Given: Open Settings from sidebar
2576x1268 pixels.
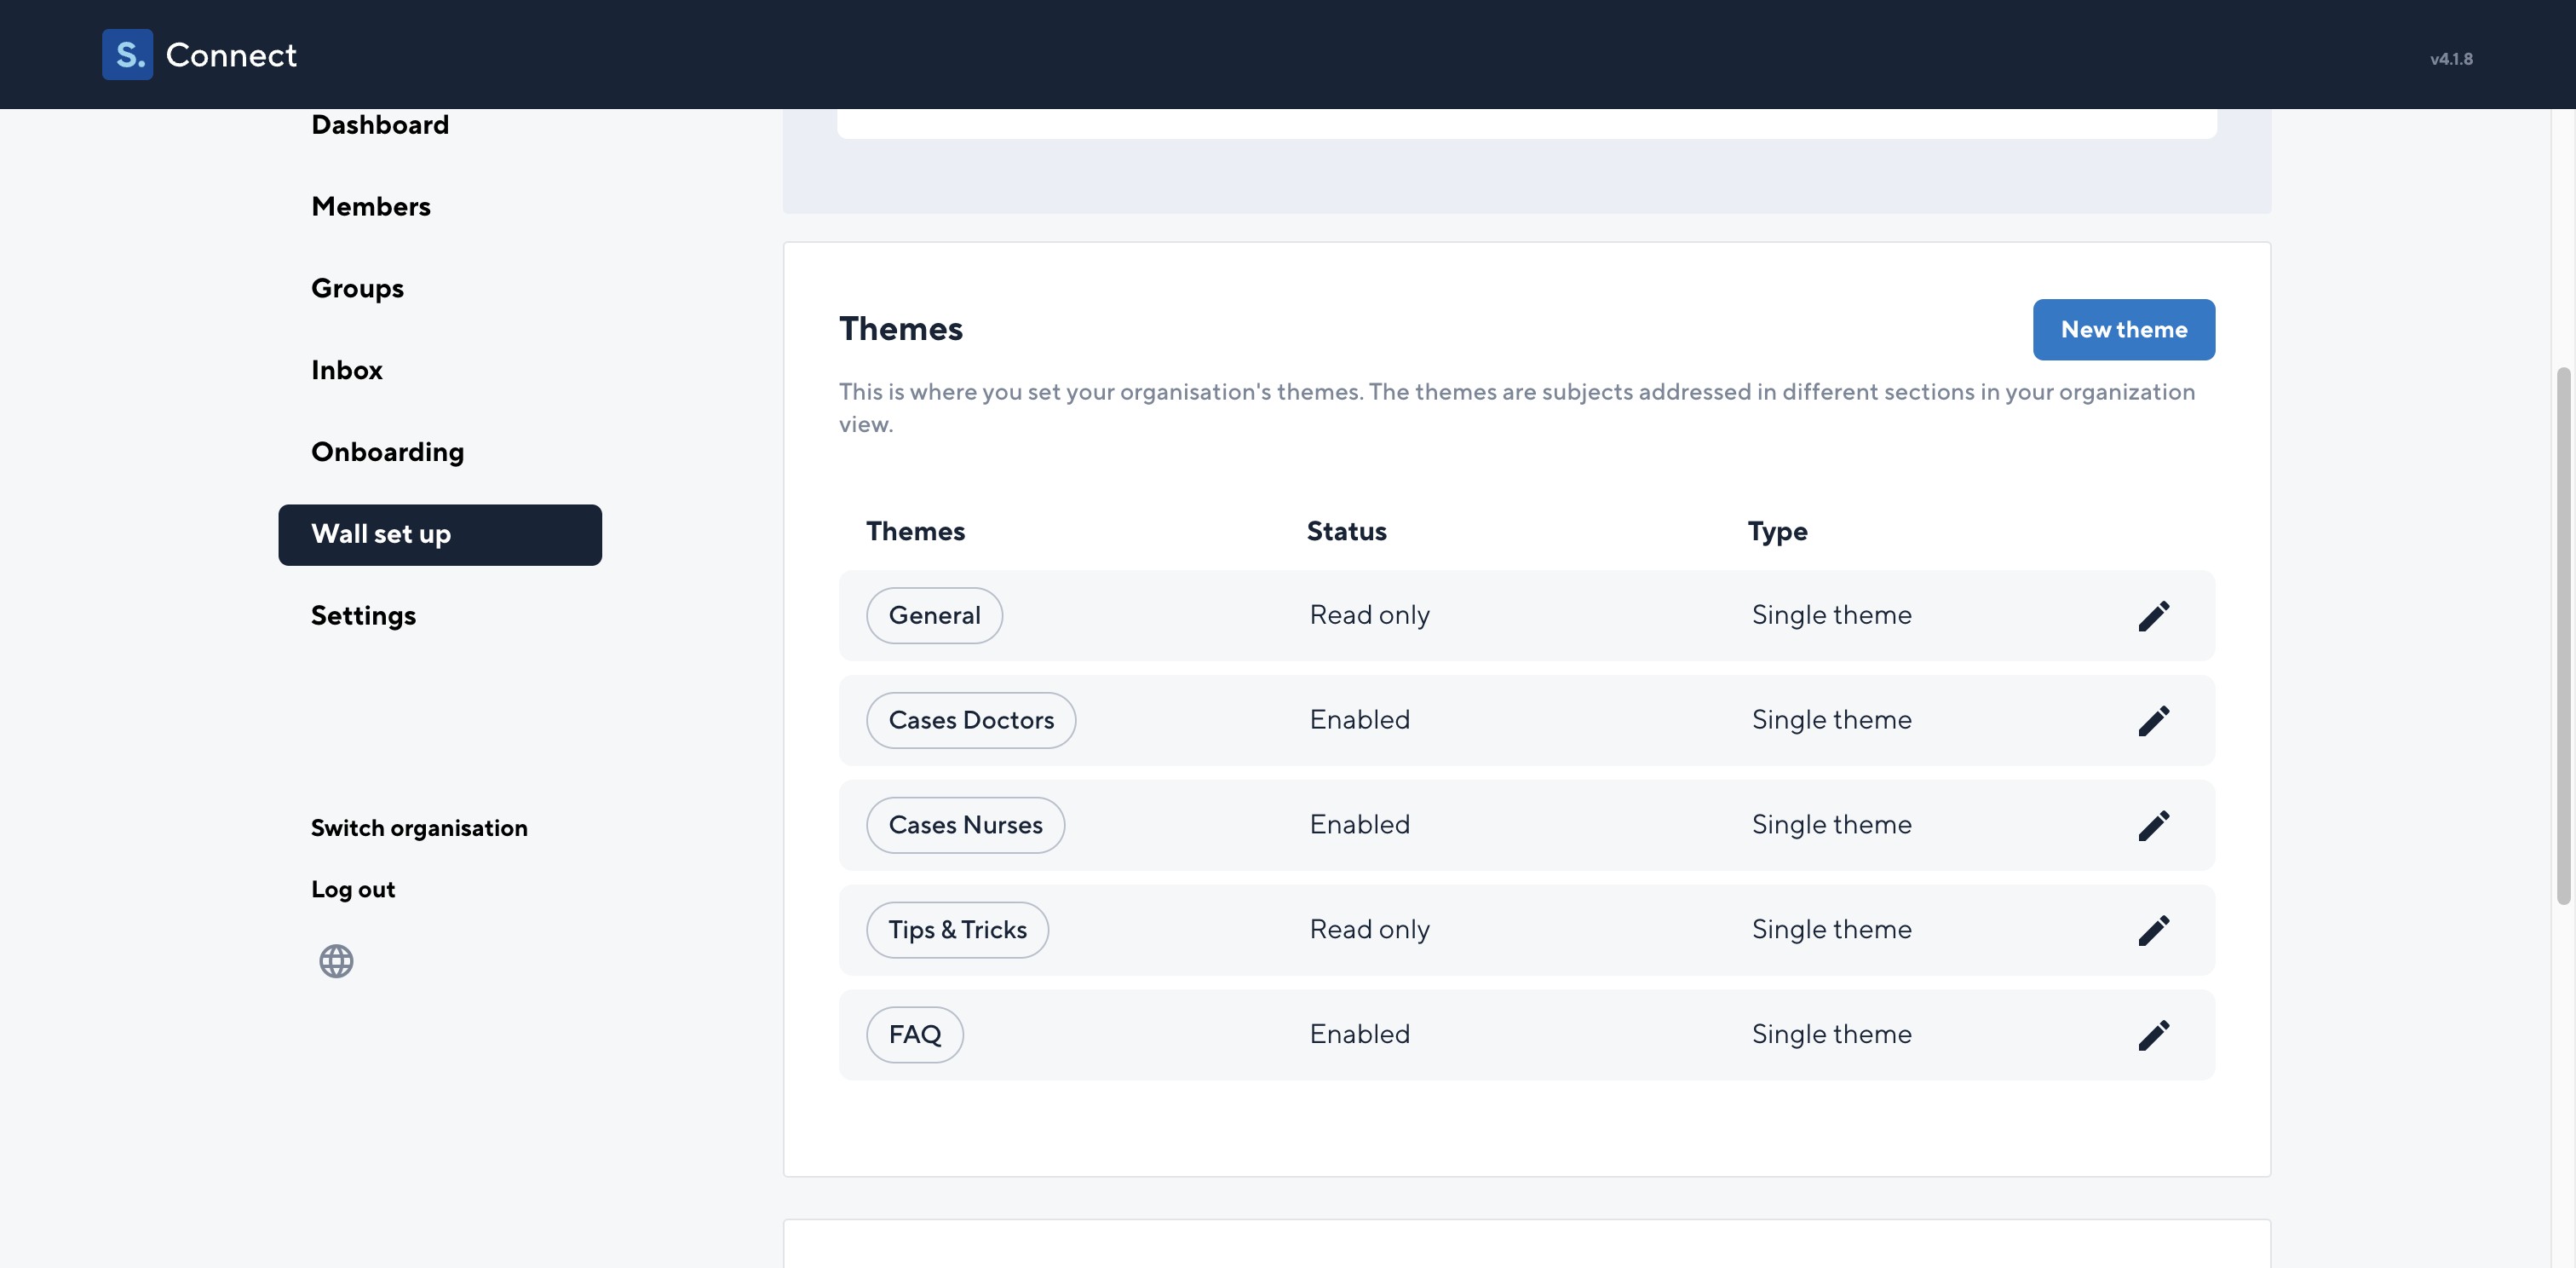Looking at the screenshot, I should tap(363, 616).
